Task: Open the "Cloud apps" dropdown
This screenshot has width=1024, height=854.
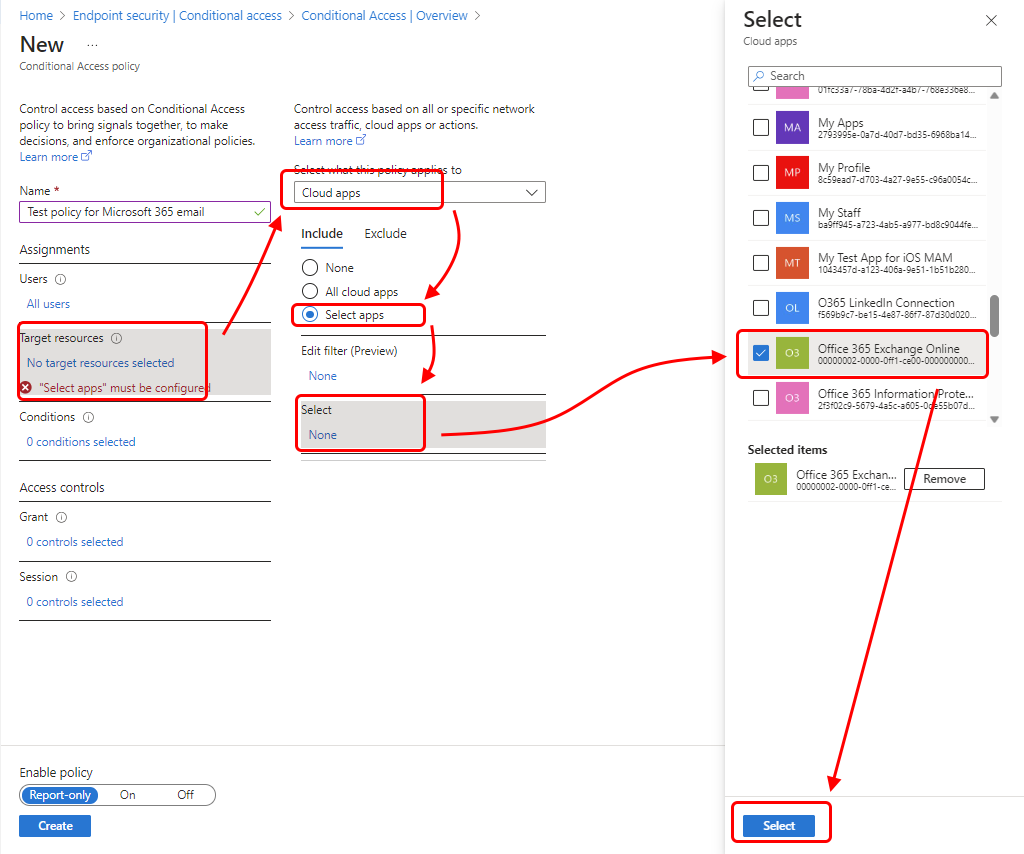Action: click(x=420, y=192)
